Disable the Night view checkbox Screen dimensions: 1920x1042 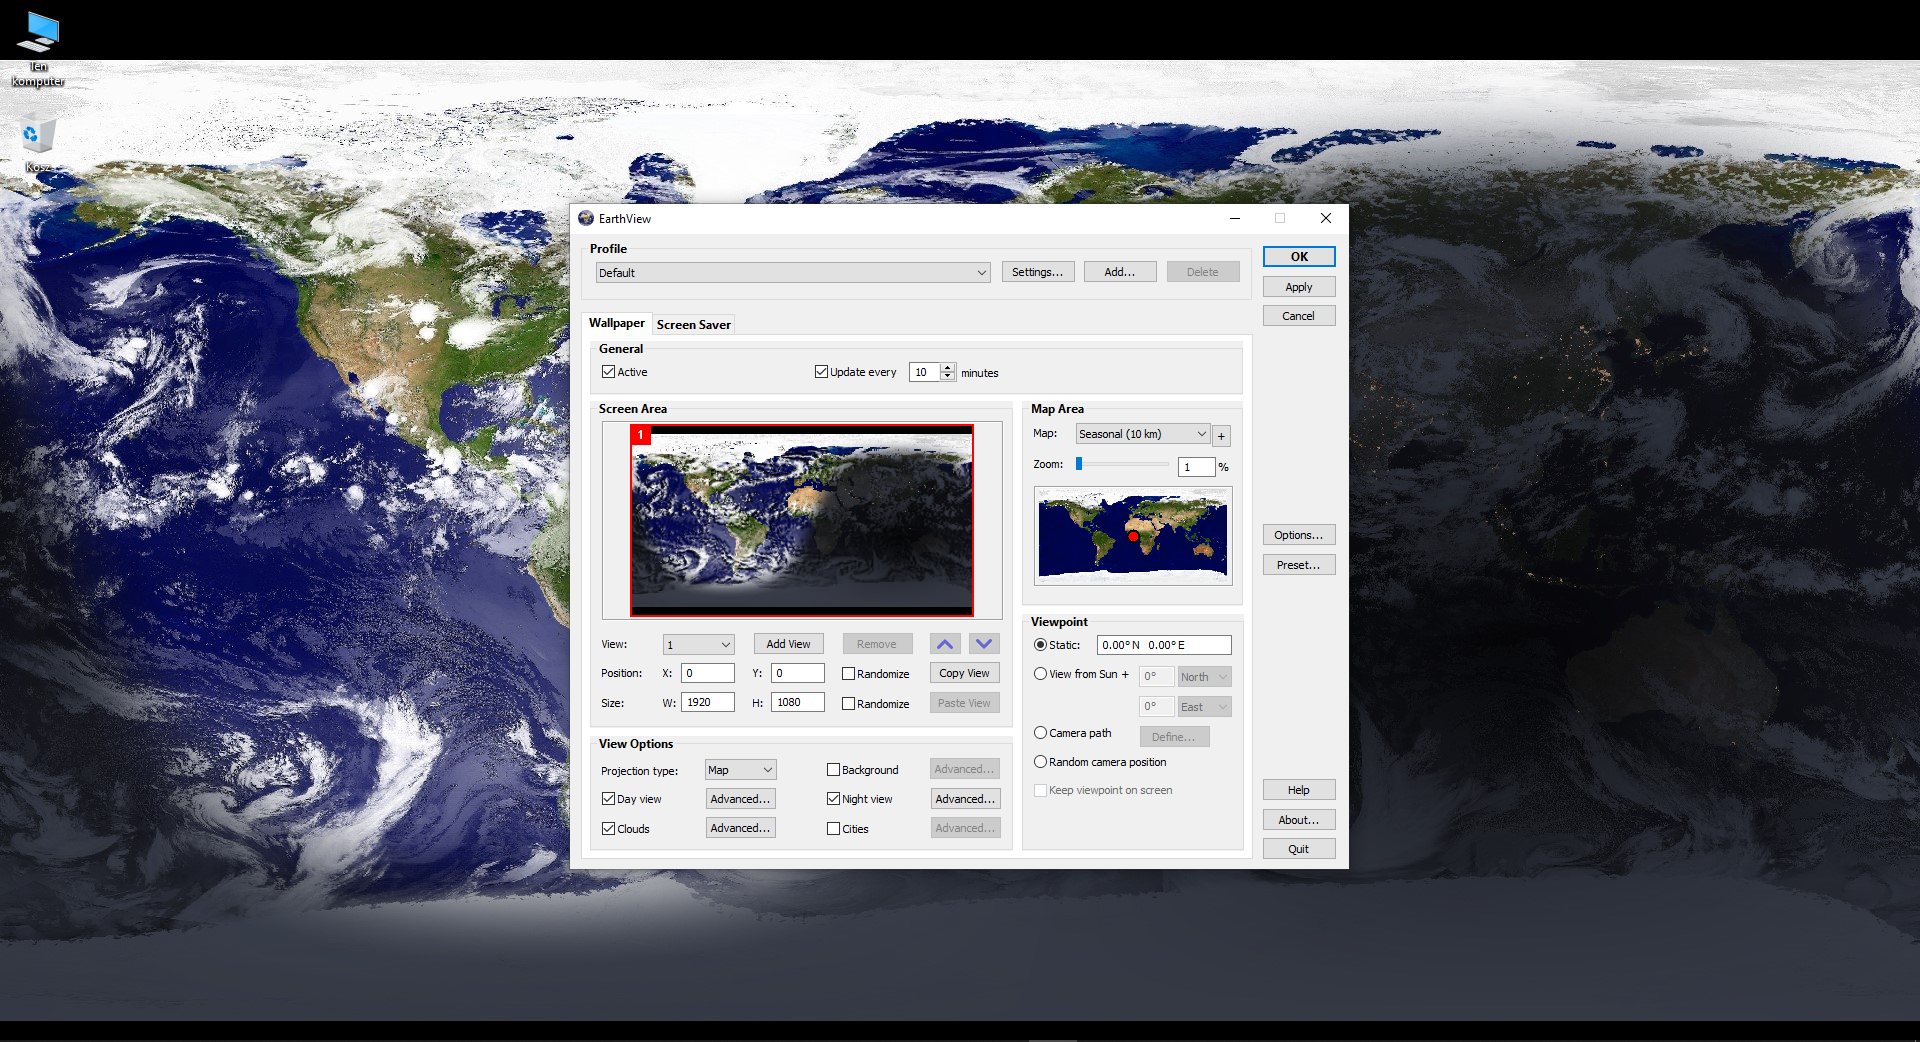point(833,799)
